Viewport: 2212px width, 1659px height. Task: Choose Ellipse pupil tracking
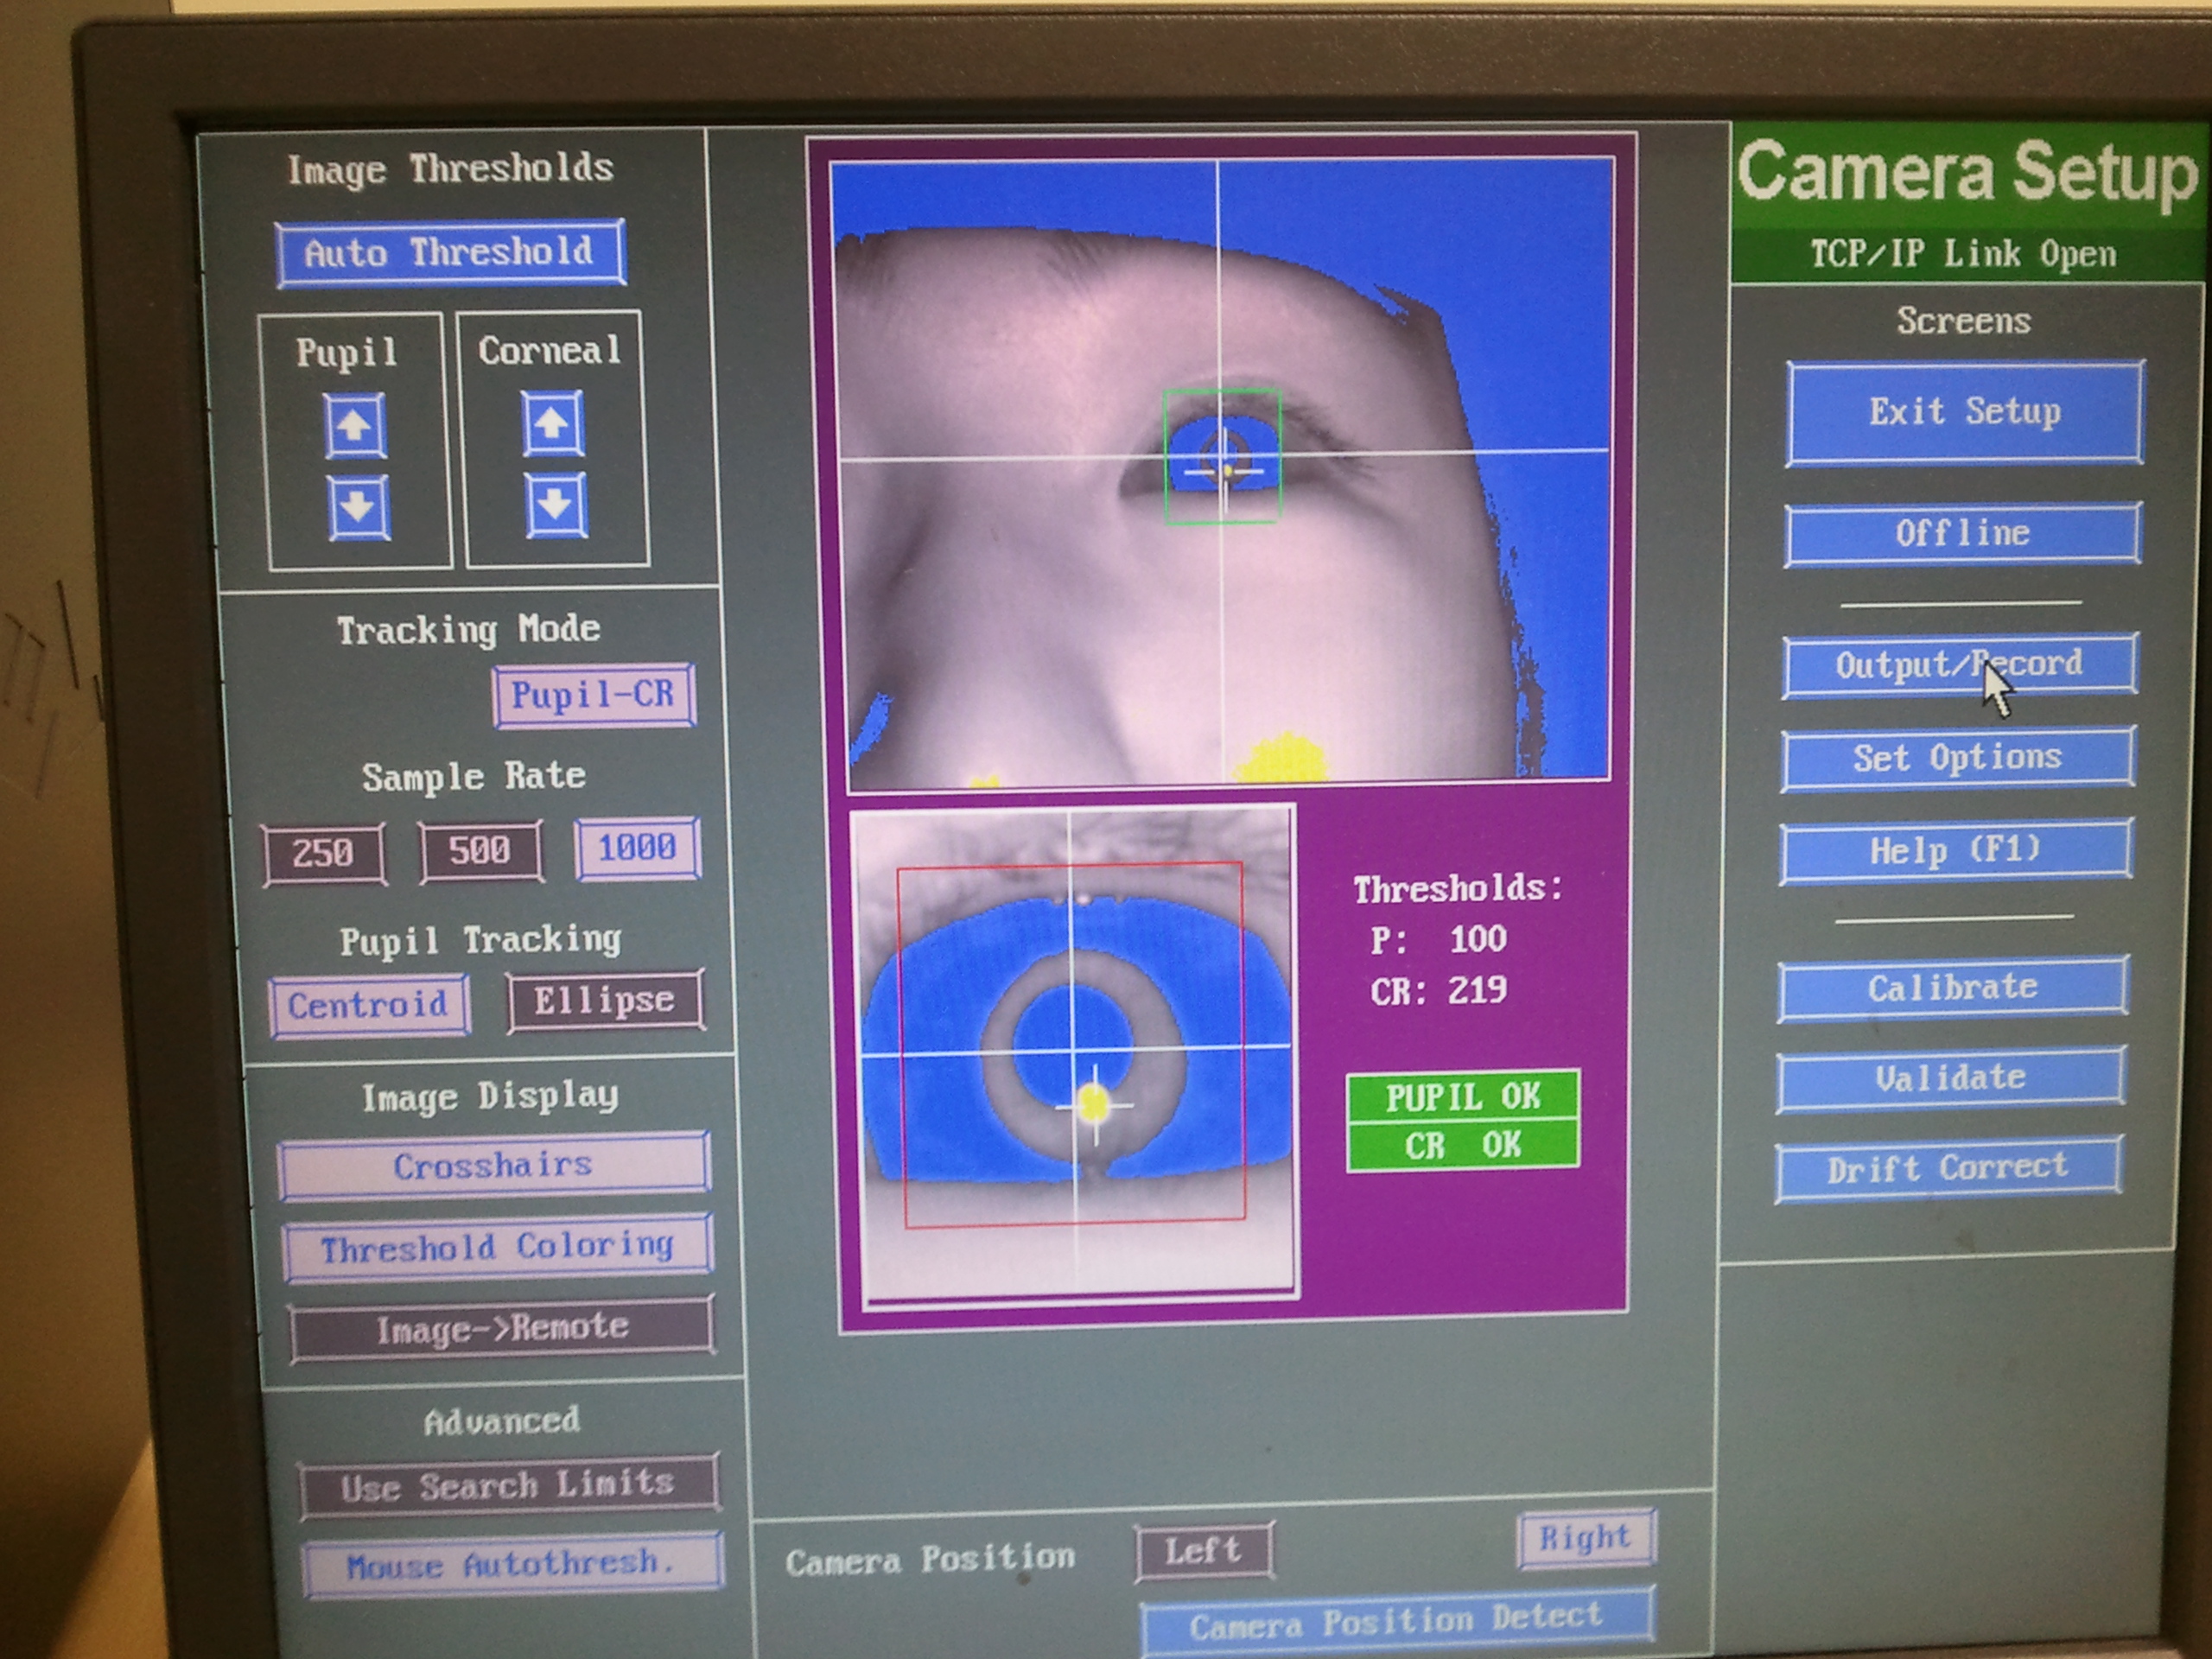click(604, 1000)
